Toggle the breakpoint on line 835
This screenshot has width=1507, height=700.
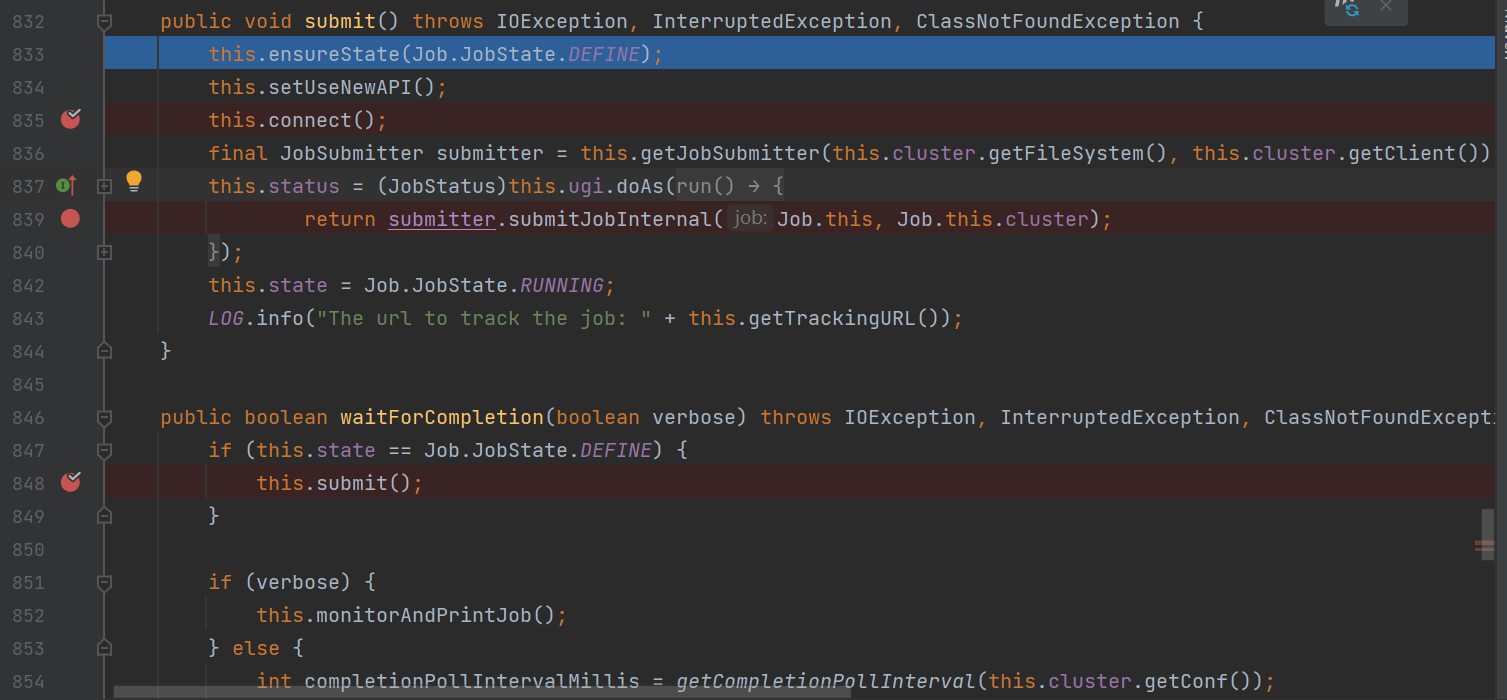coord(70,120)
